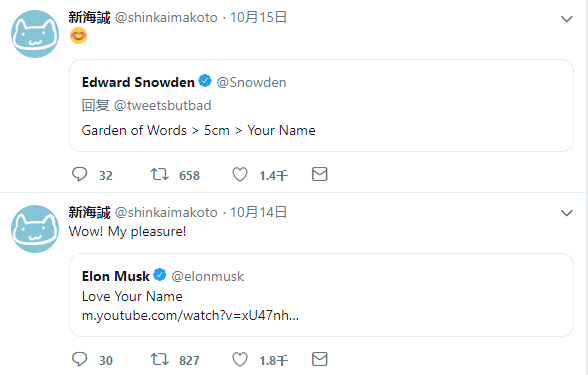The image size is (588, 375).
Task: Open 新海誠 display name on second tweet
Action: click(x=90, y=212)
